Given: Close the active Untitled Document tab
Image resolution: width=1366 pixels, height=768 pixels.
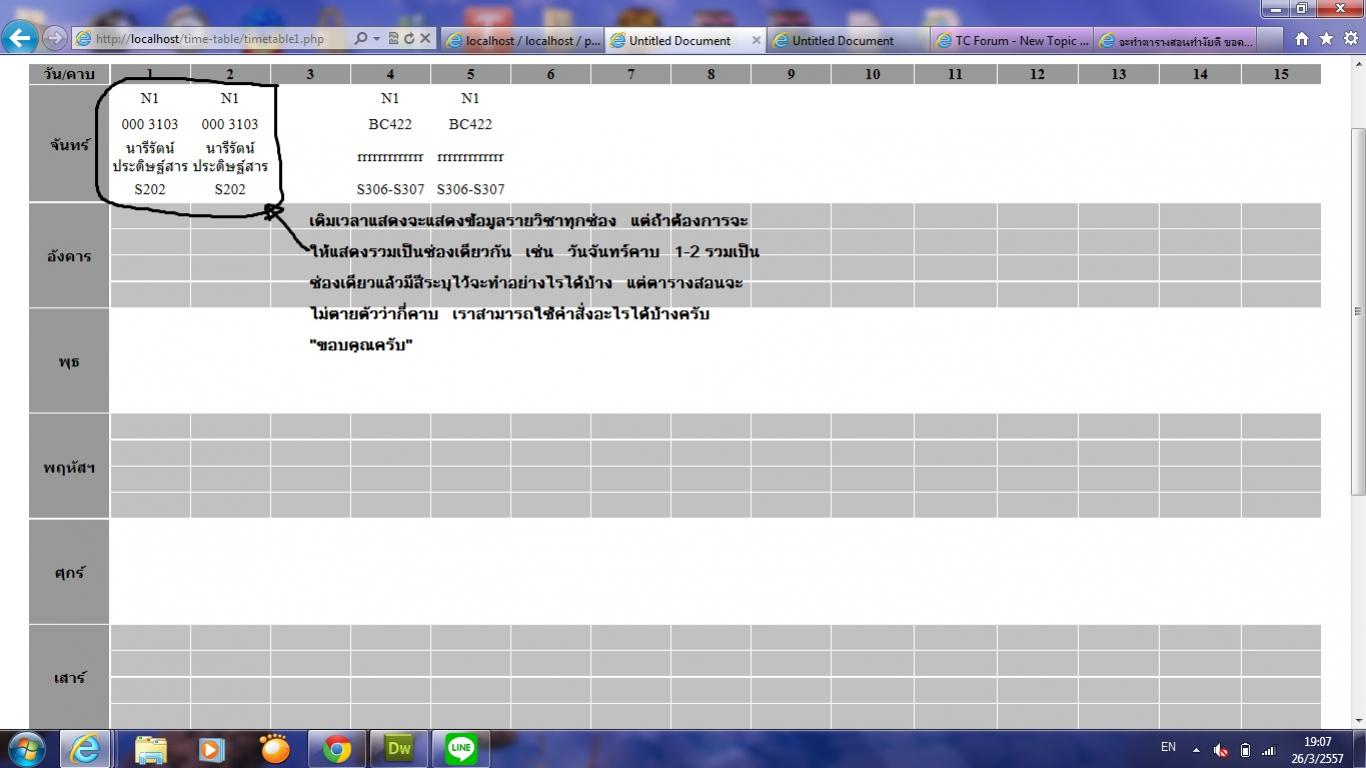Looking at the screenshot, I should pyautogui.click(x=756, y=40).
